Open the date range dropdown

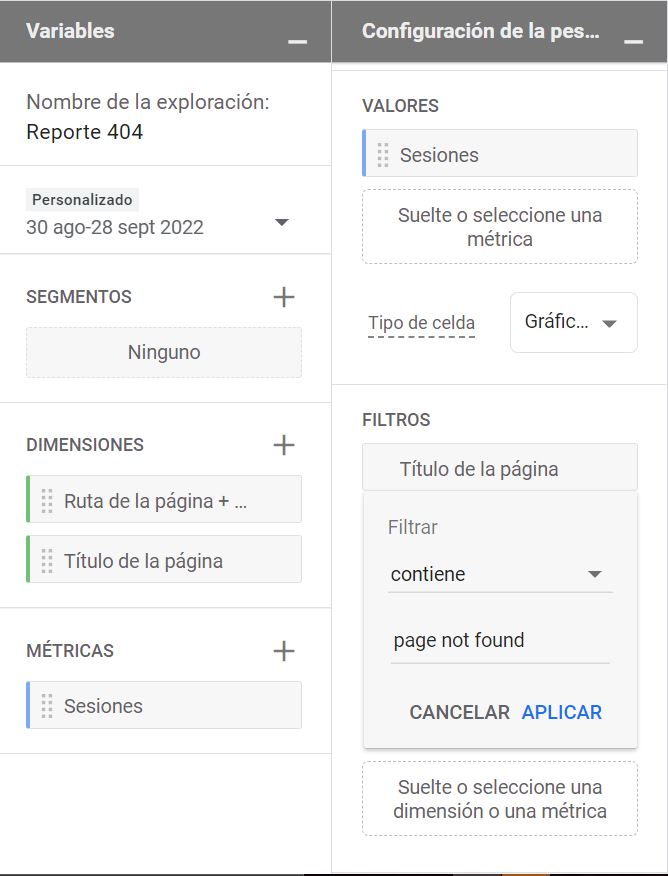281,222
